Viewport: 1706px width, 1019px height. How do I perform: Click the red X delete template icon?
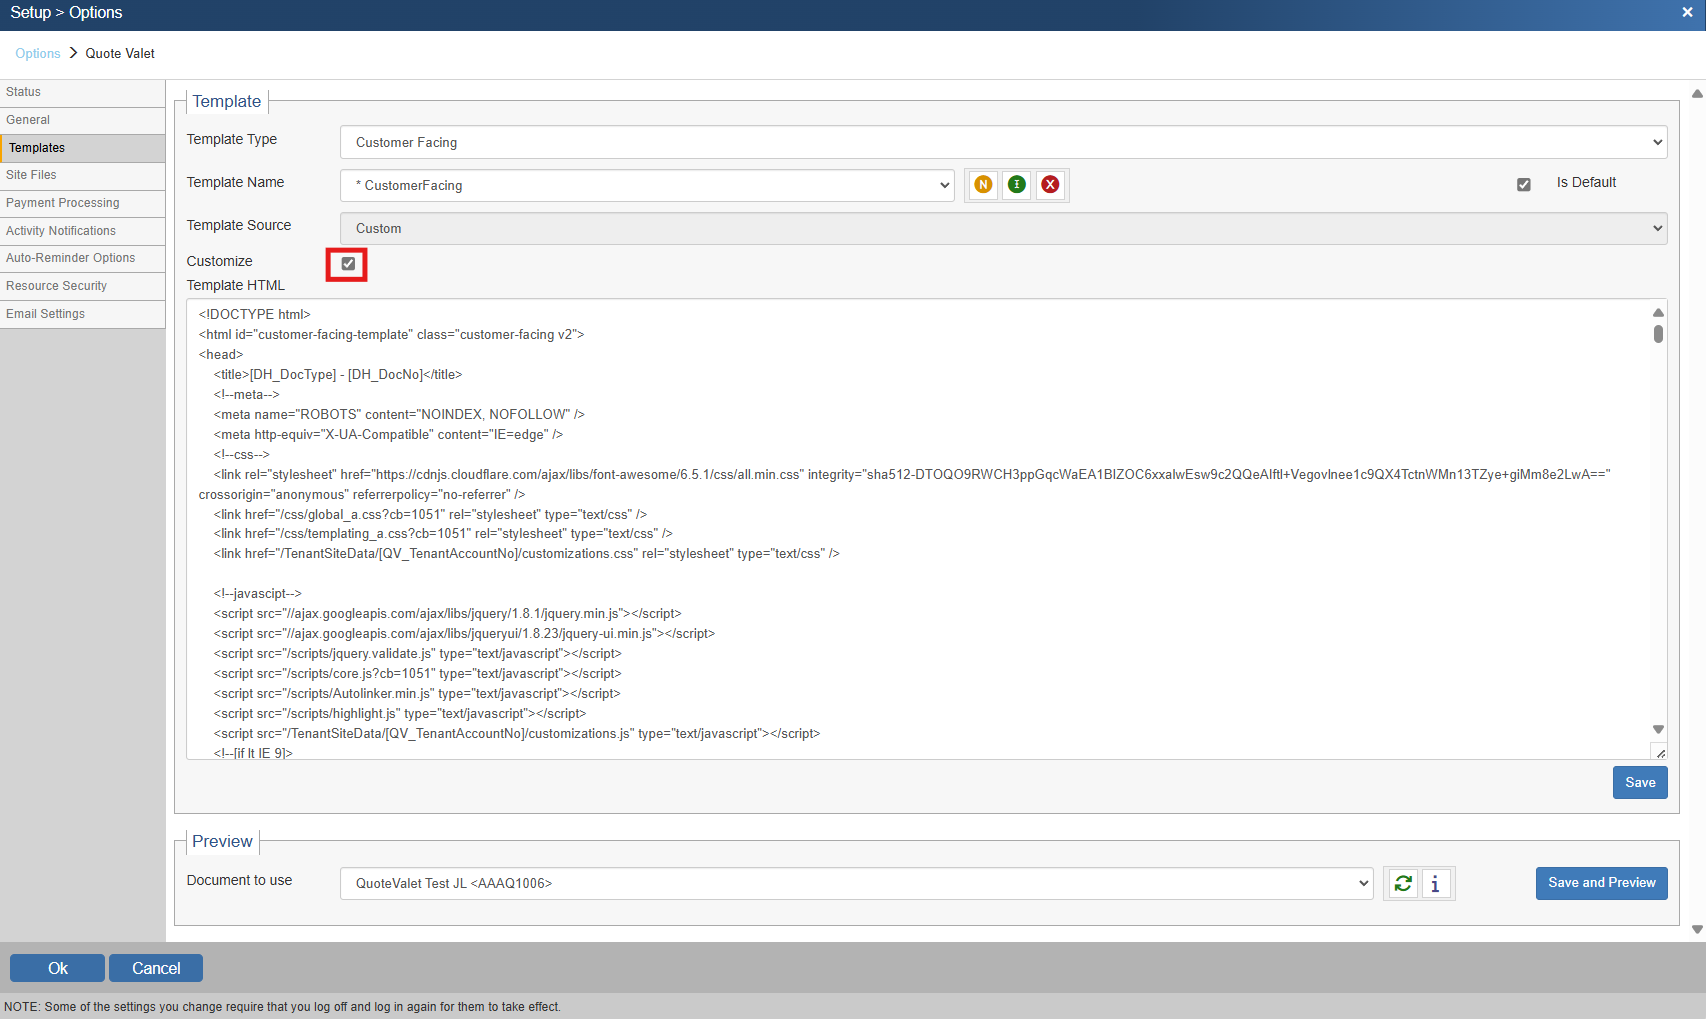pos(1050,185)
